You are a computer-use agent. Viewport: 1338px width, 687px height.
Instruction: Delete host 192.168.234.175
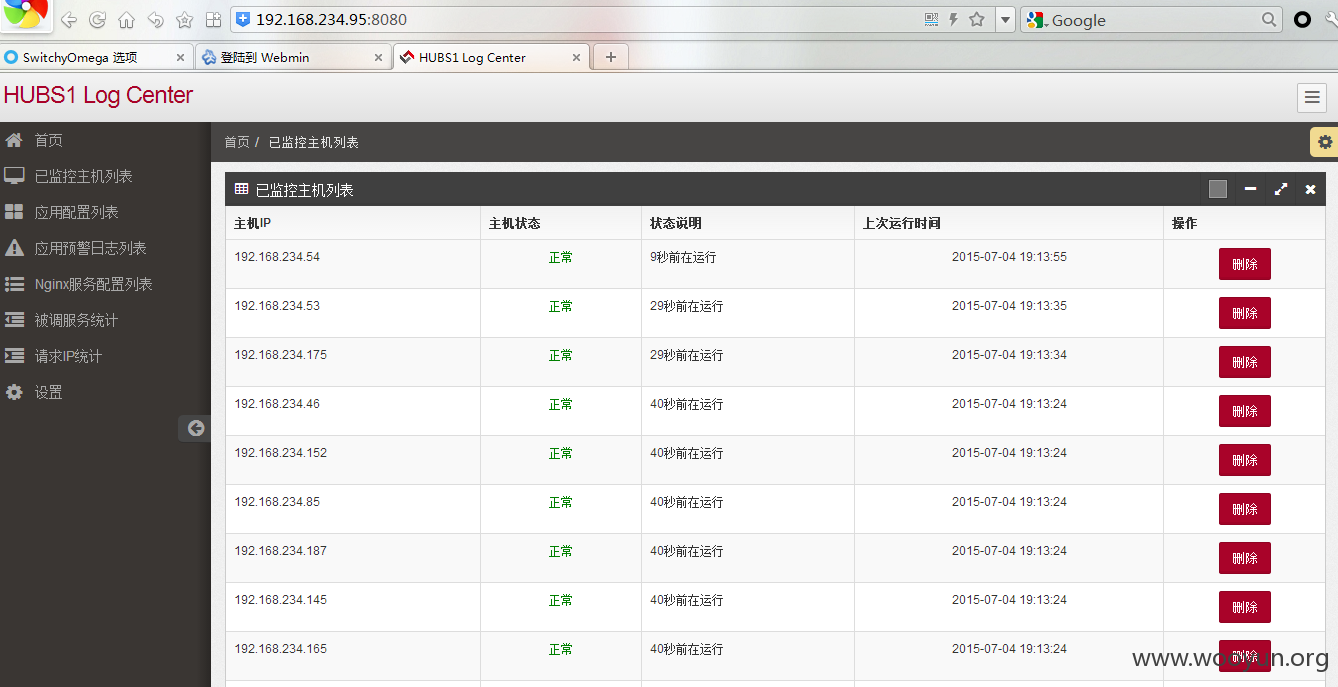coord(1244,362)
